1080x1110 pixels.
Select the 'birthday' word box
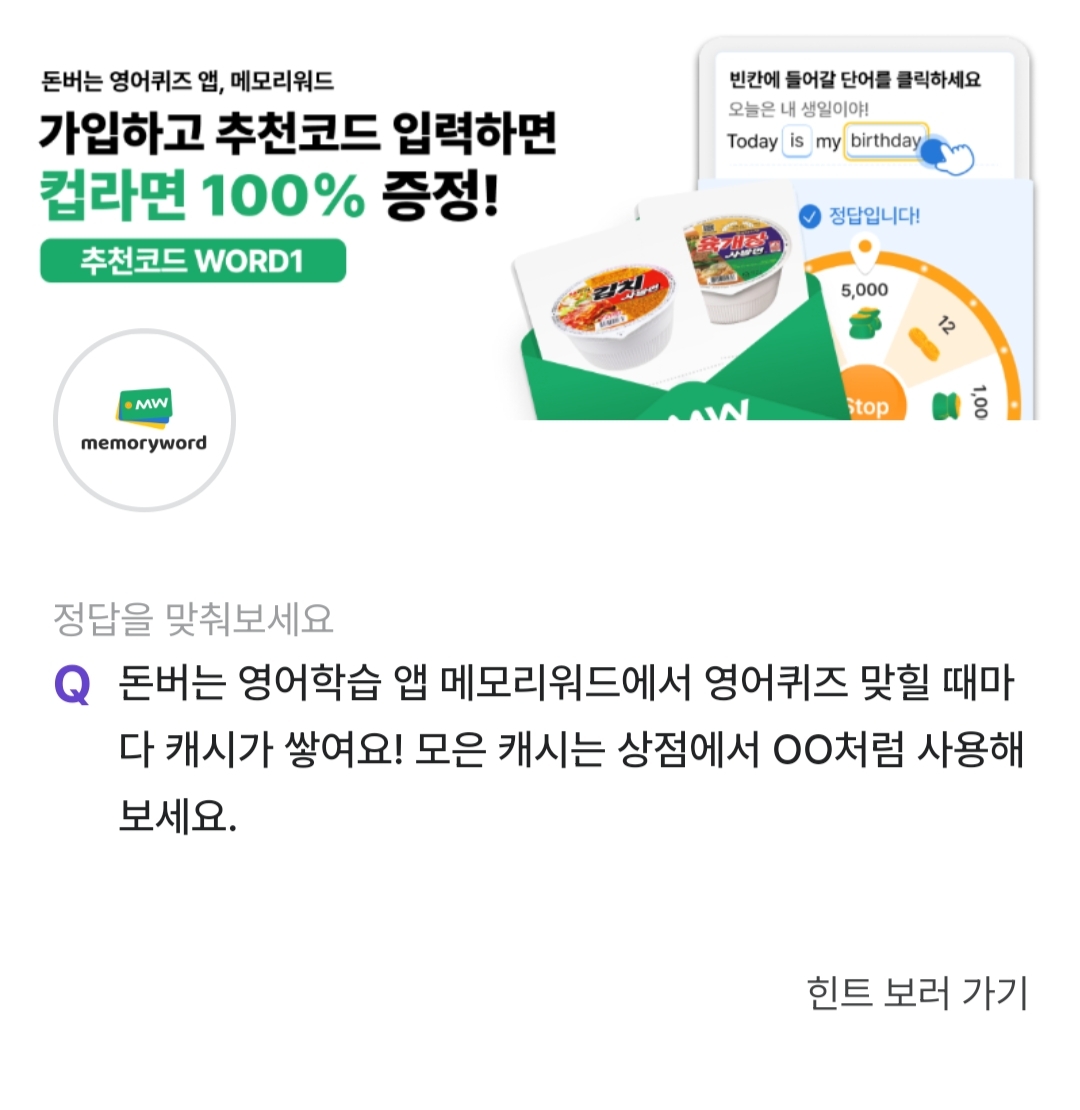coord(886,141)
